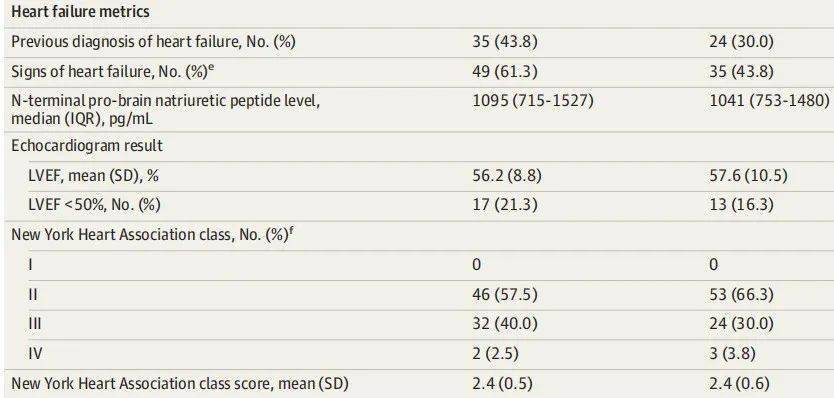Select the NYHA class IV row label
Image resolution: width=834 pixels, height=398 pixels.
35,353
